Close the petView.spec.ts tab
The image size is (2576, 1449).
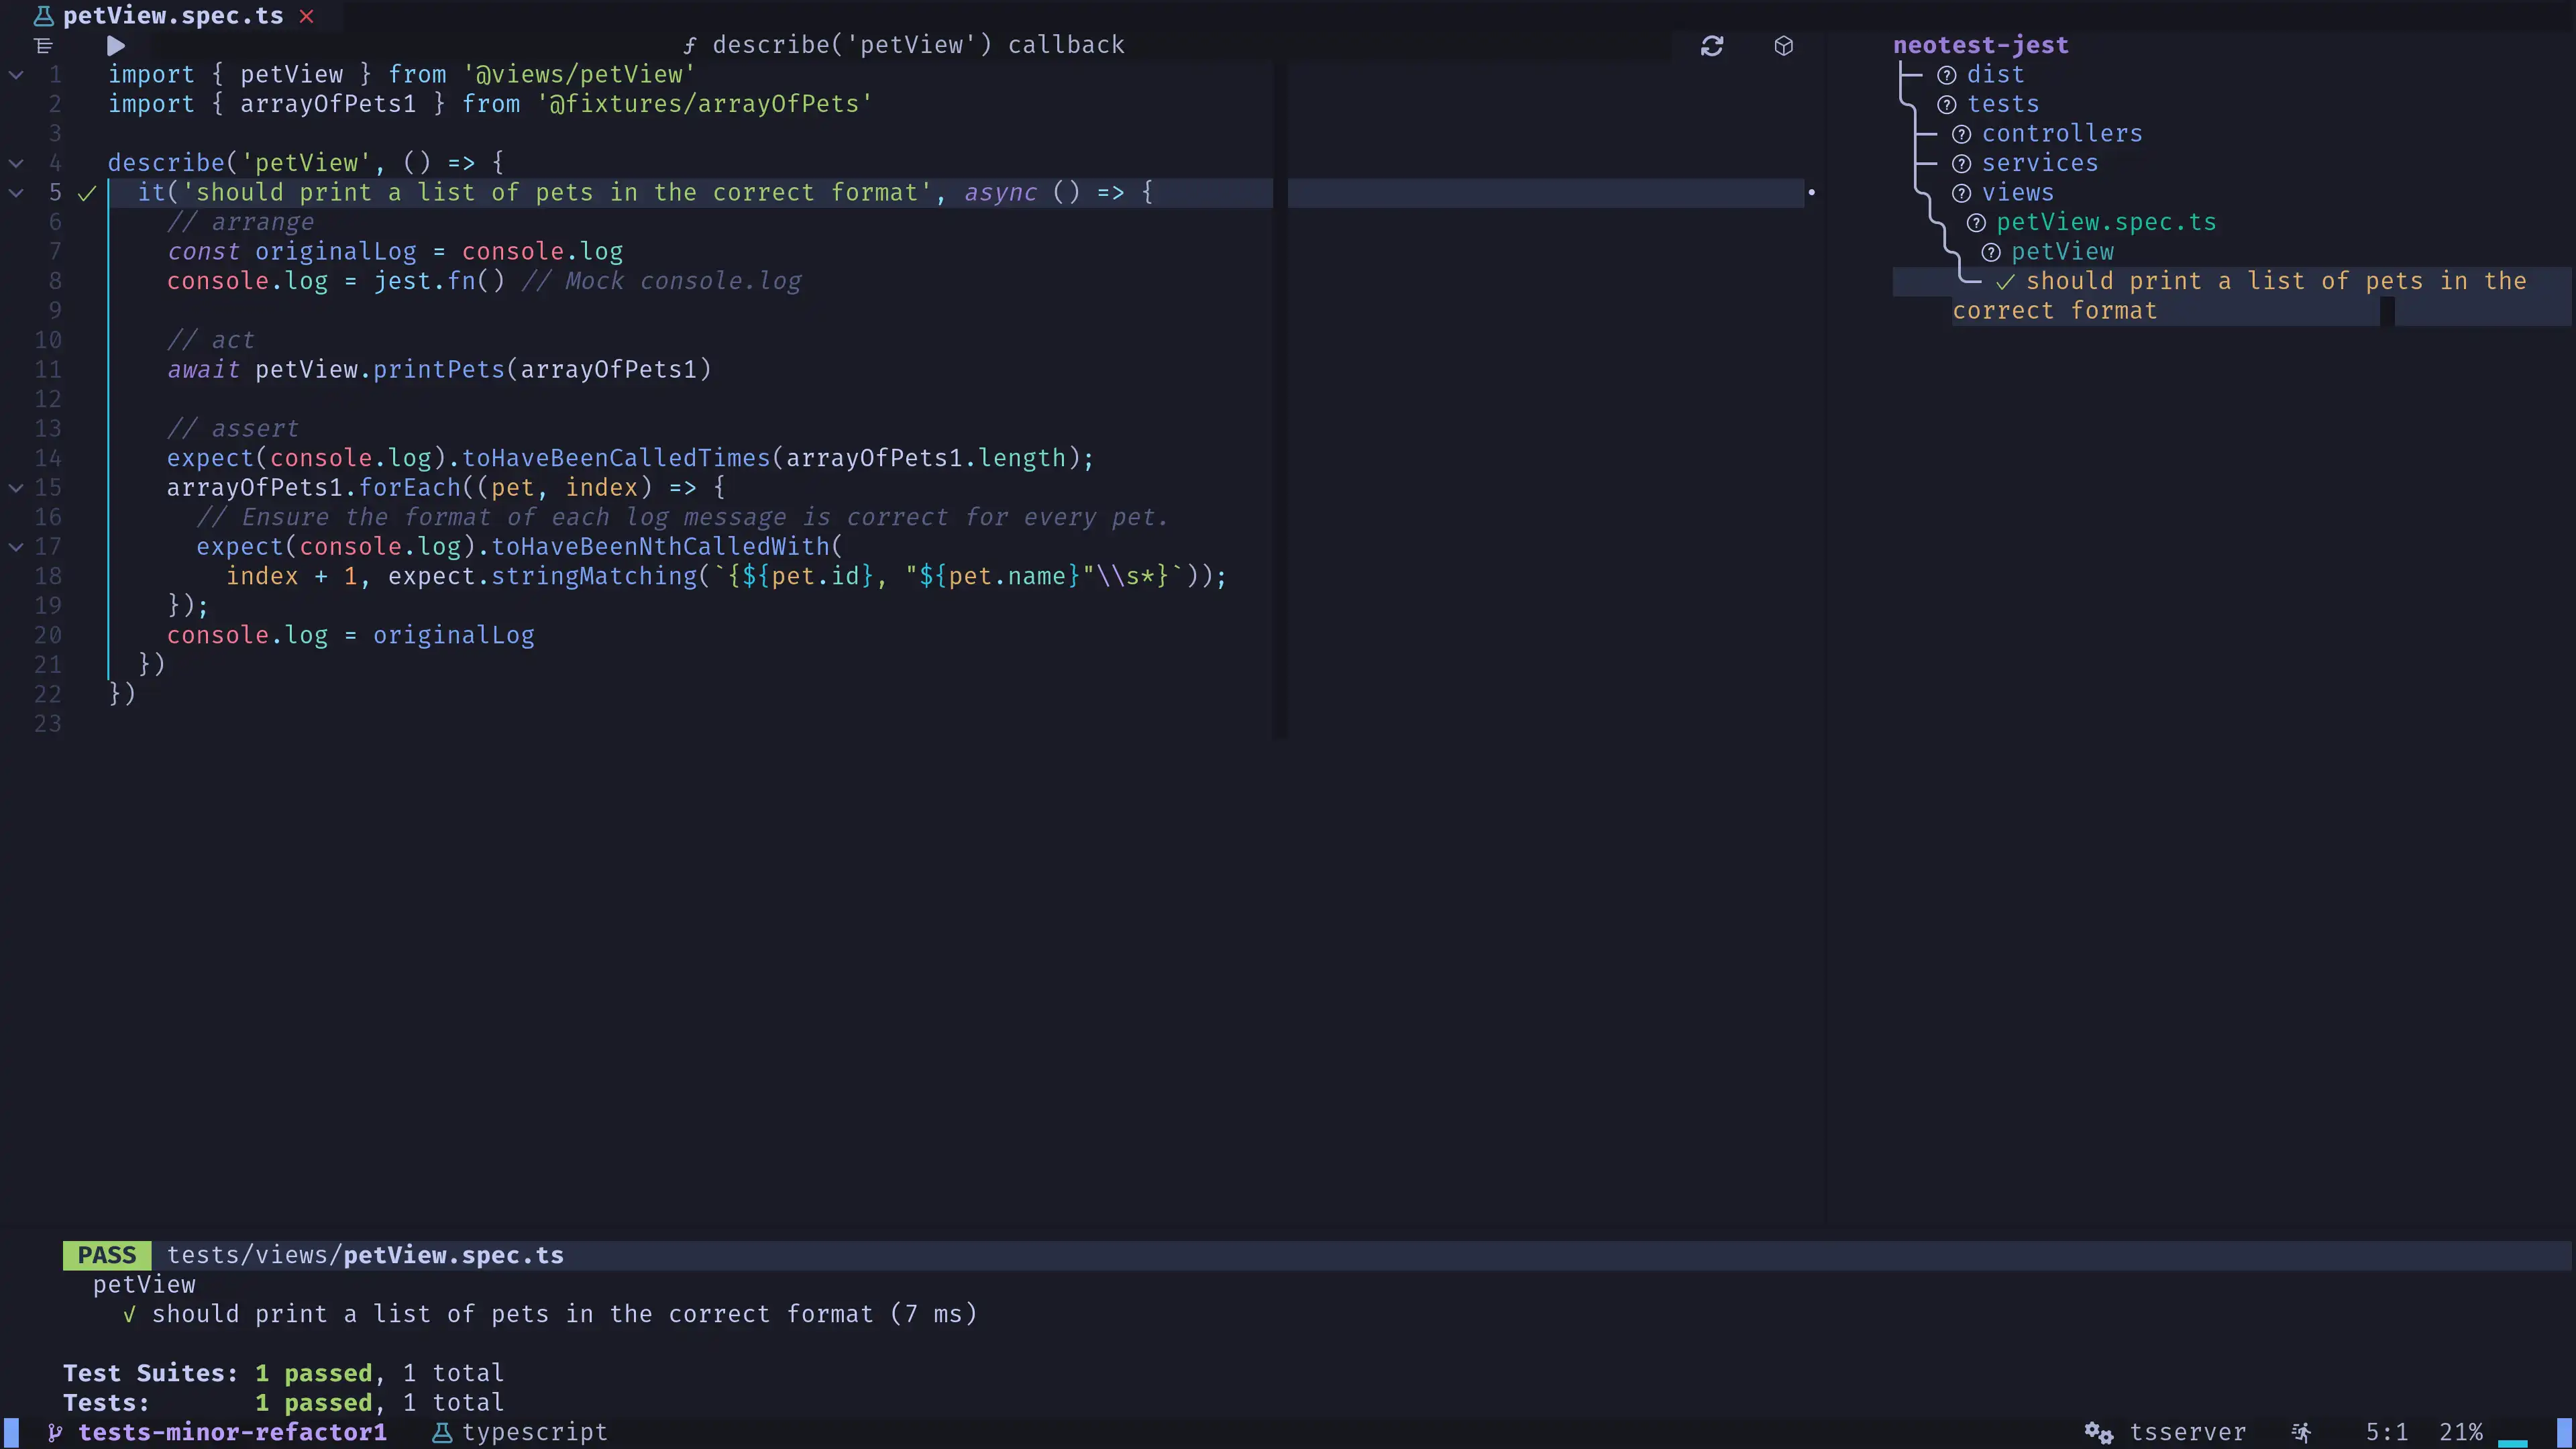coord(307,16)
